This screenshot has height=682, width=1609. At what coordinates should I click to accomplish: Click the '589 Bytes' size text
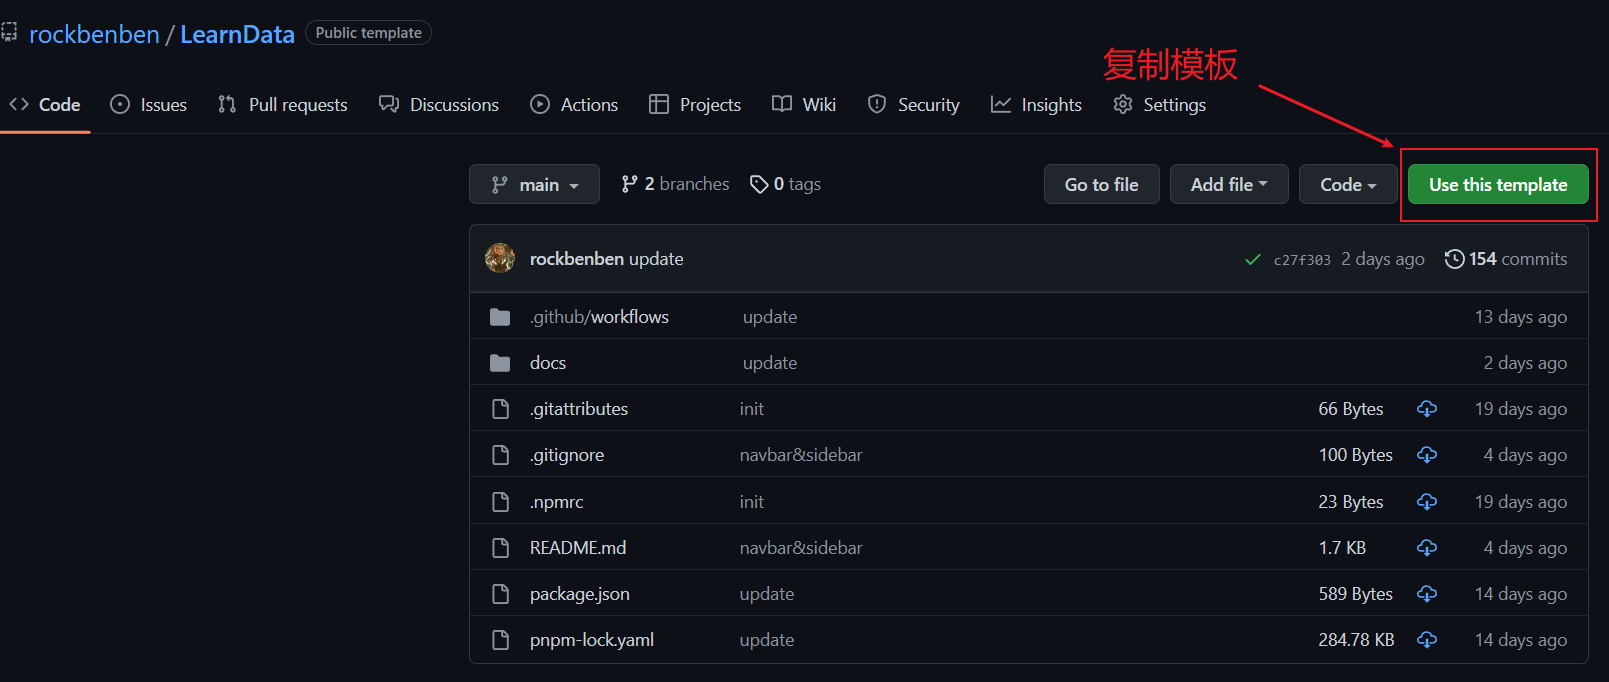[1355, 593]
